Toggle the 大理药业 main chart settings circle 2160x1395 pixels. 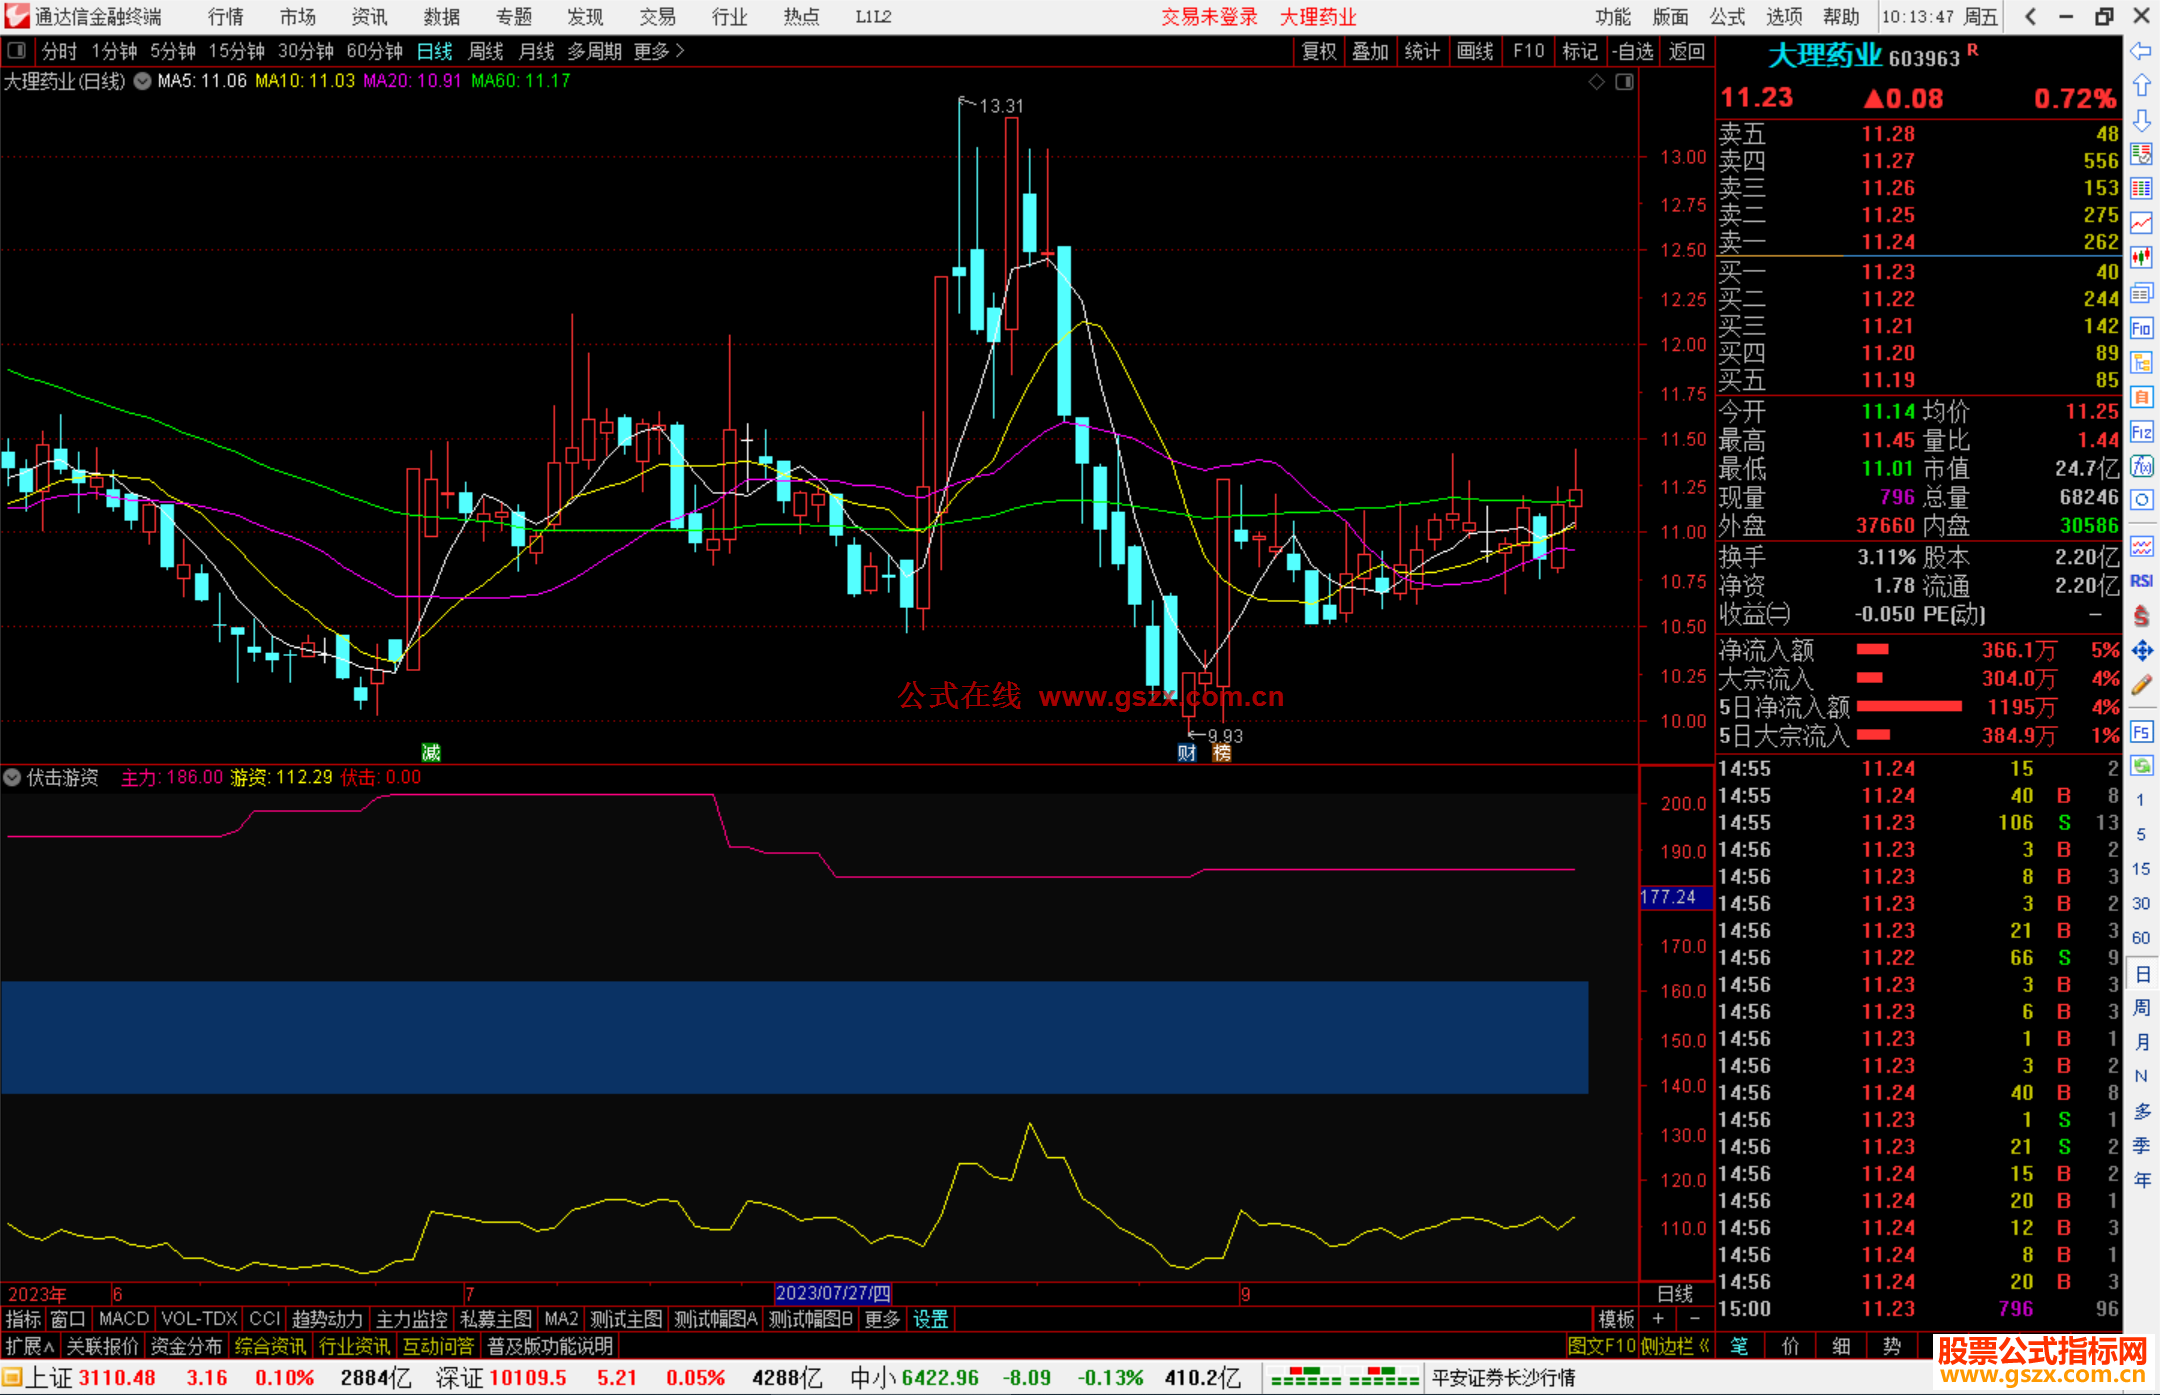143,81
